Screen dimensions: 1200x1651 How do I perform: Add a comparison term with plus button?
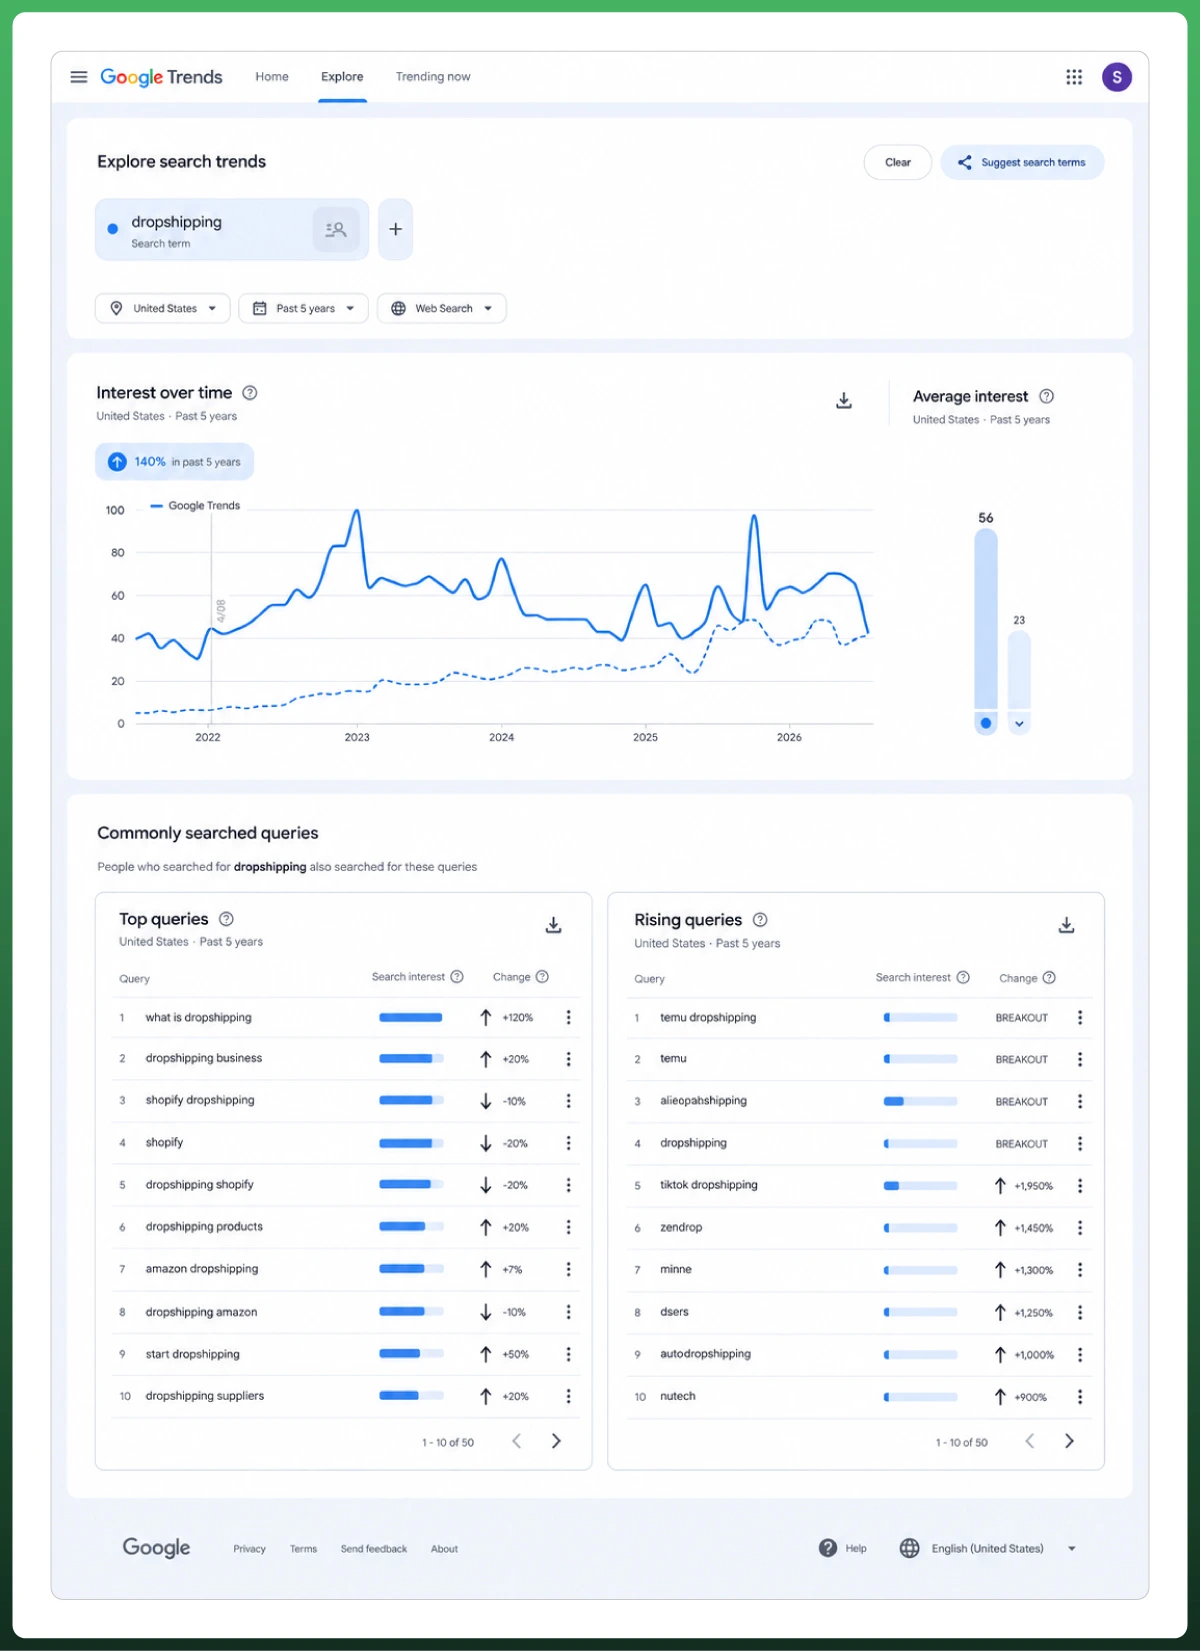point(396,229)
